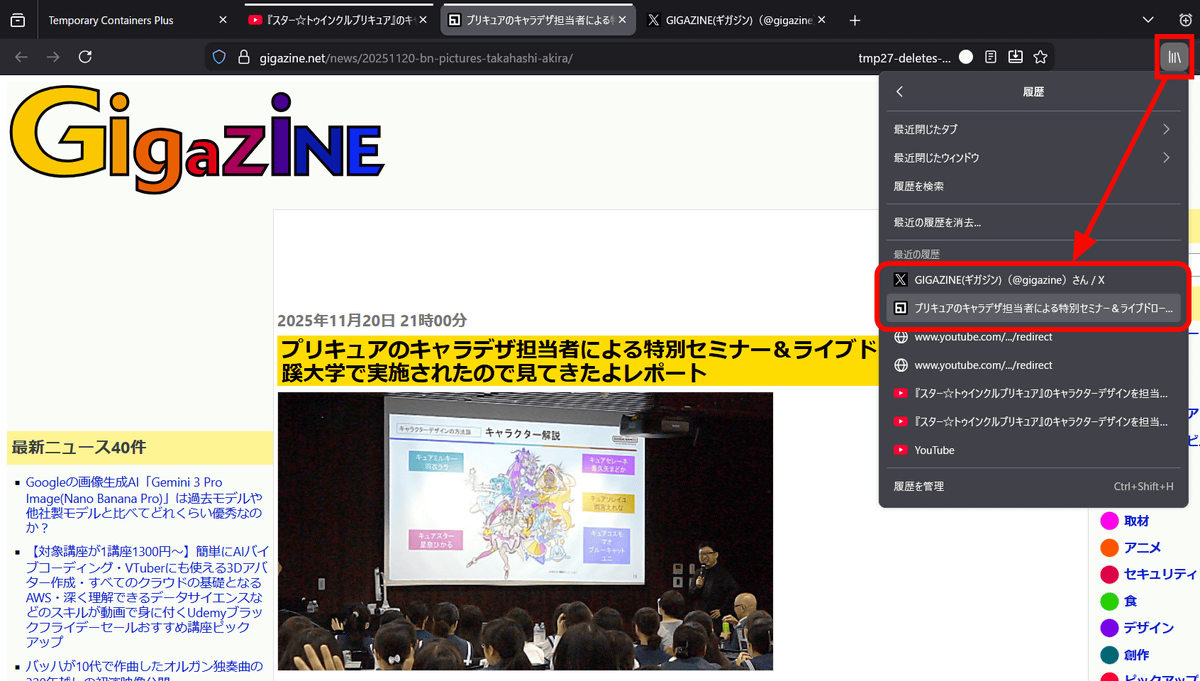Choose 最近の履歴を消去... menu entry
The width and height of the screenshot is (1200, 681).
point(937,223)
